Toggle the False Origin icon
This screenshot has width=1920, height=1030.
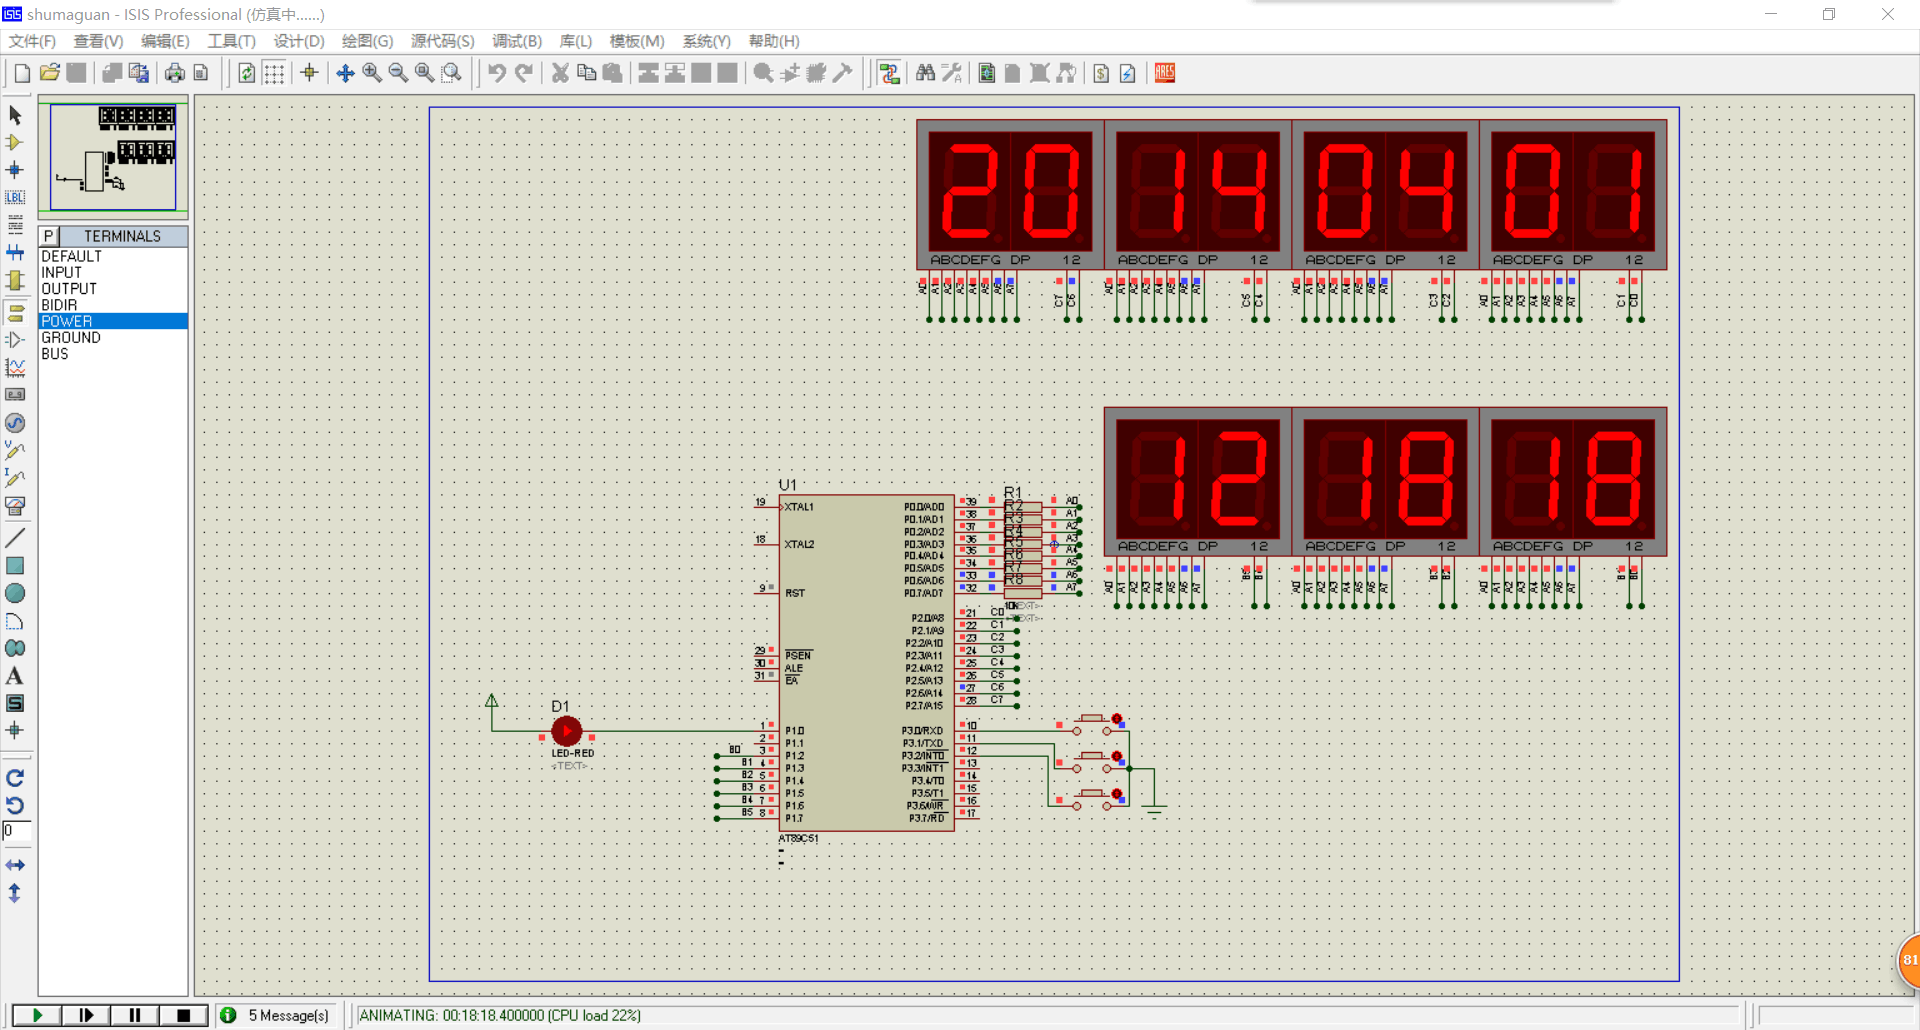309,73
